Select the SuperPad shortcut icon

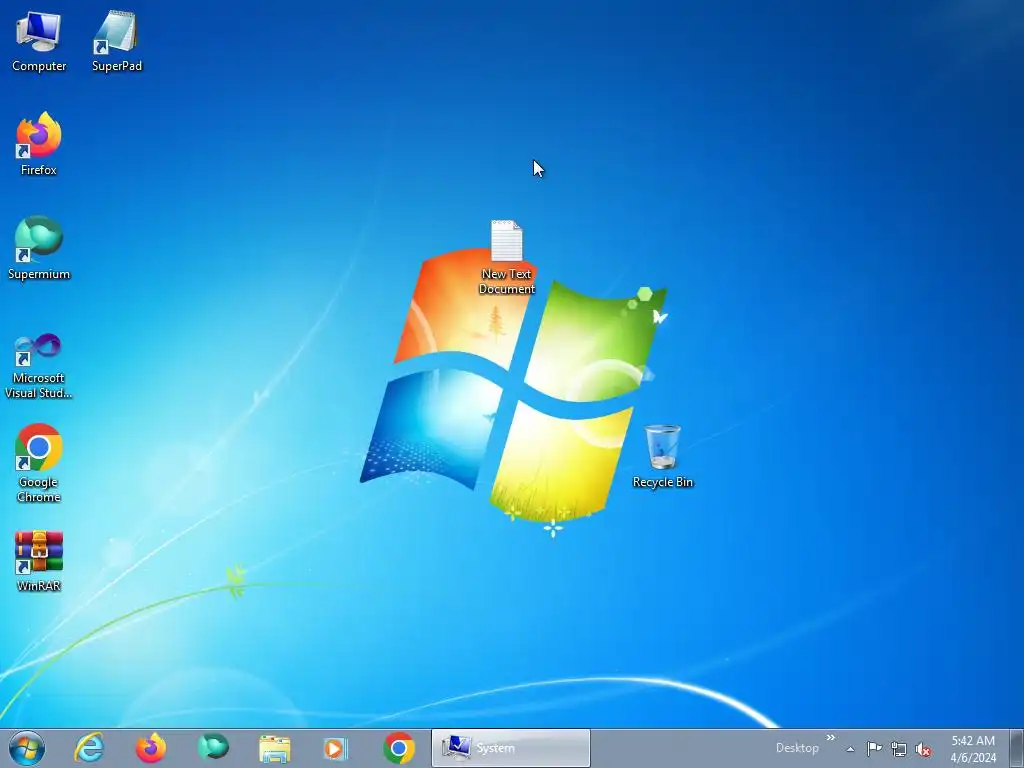click(x=116, y=42)
